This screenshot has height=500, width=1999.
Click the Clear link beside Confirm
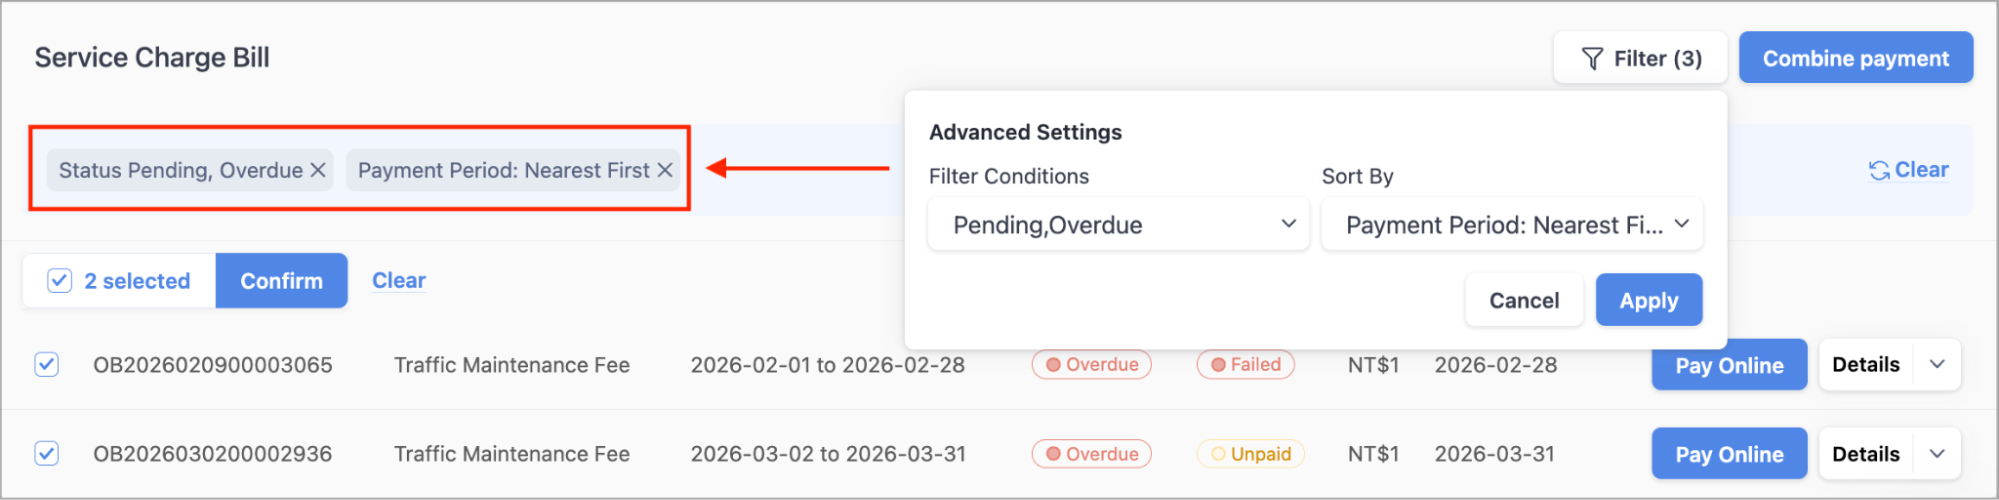tap(399, 281)
